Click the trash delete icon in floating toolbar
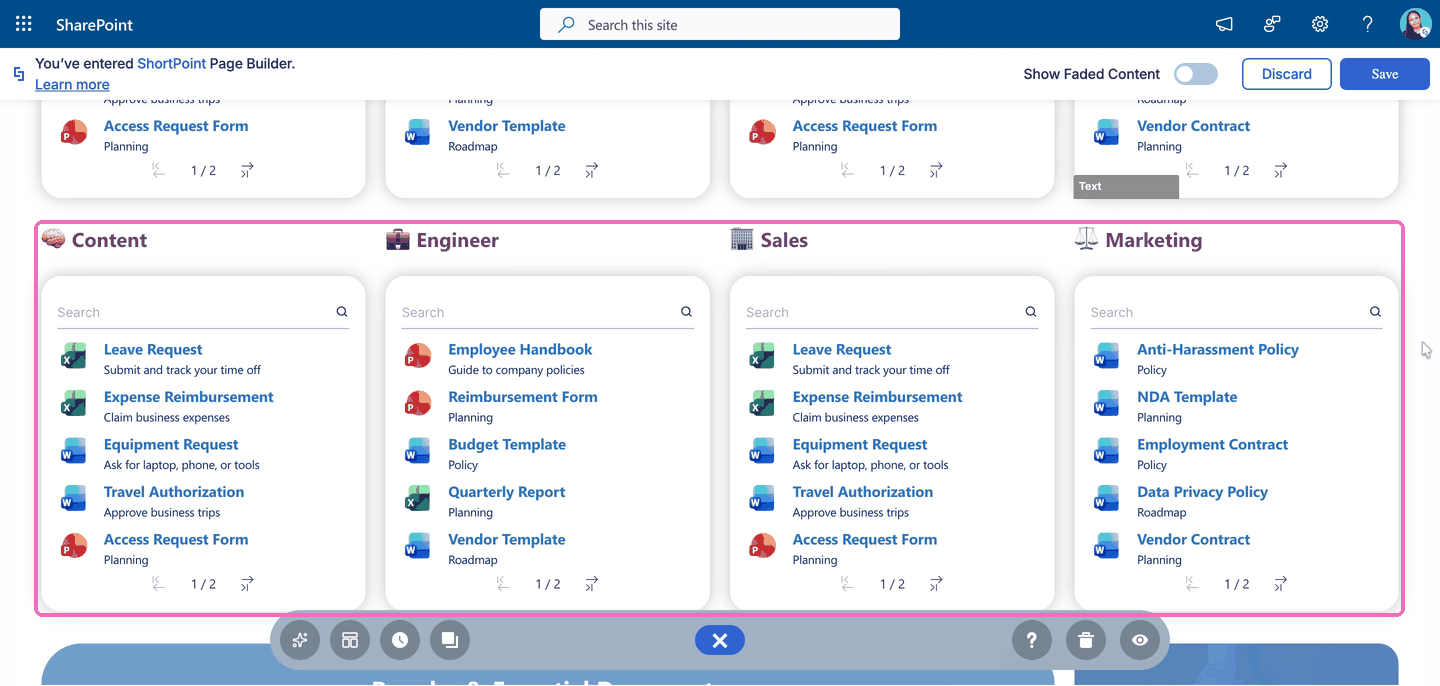 click(1086, 640)
